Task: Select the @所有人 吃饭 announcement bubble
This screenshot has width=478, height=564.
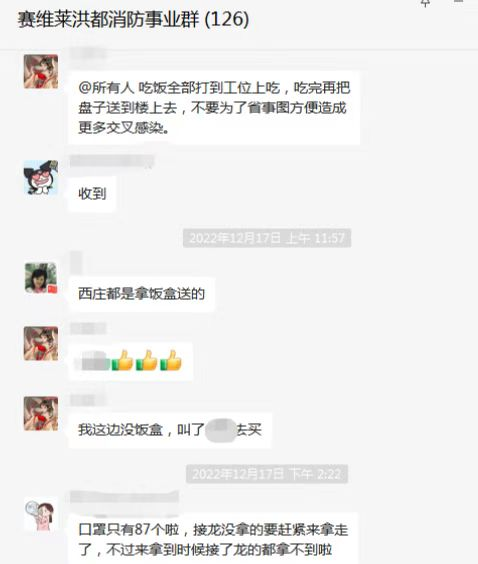Action: 214,108
